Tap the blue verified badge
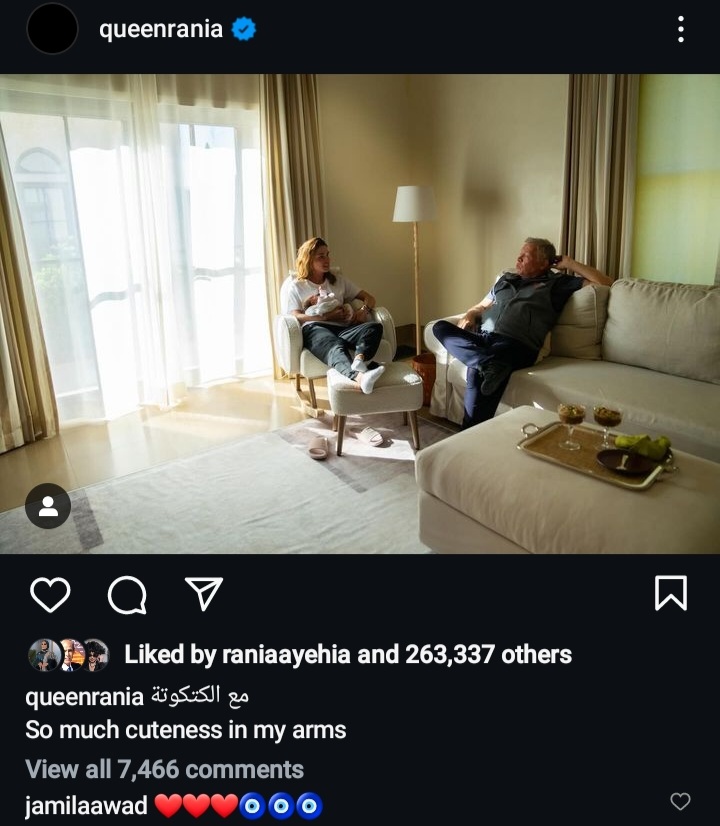This screenshot has height=826, width=720. click(244, 28)
